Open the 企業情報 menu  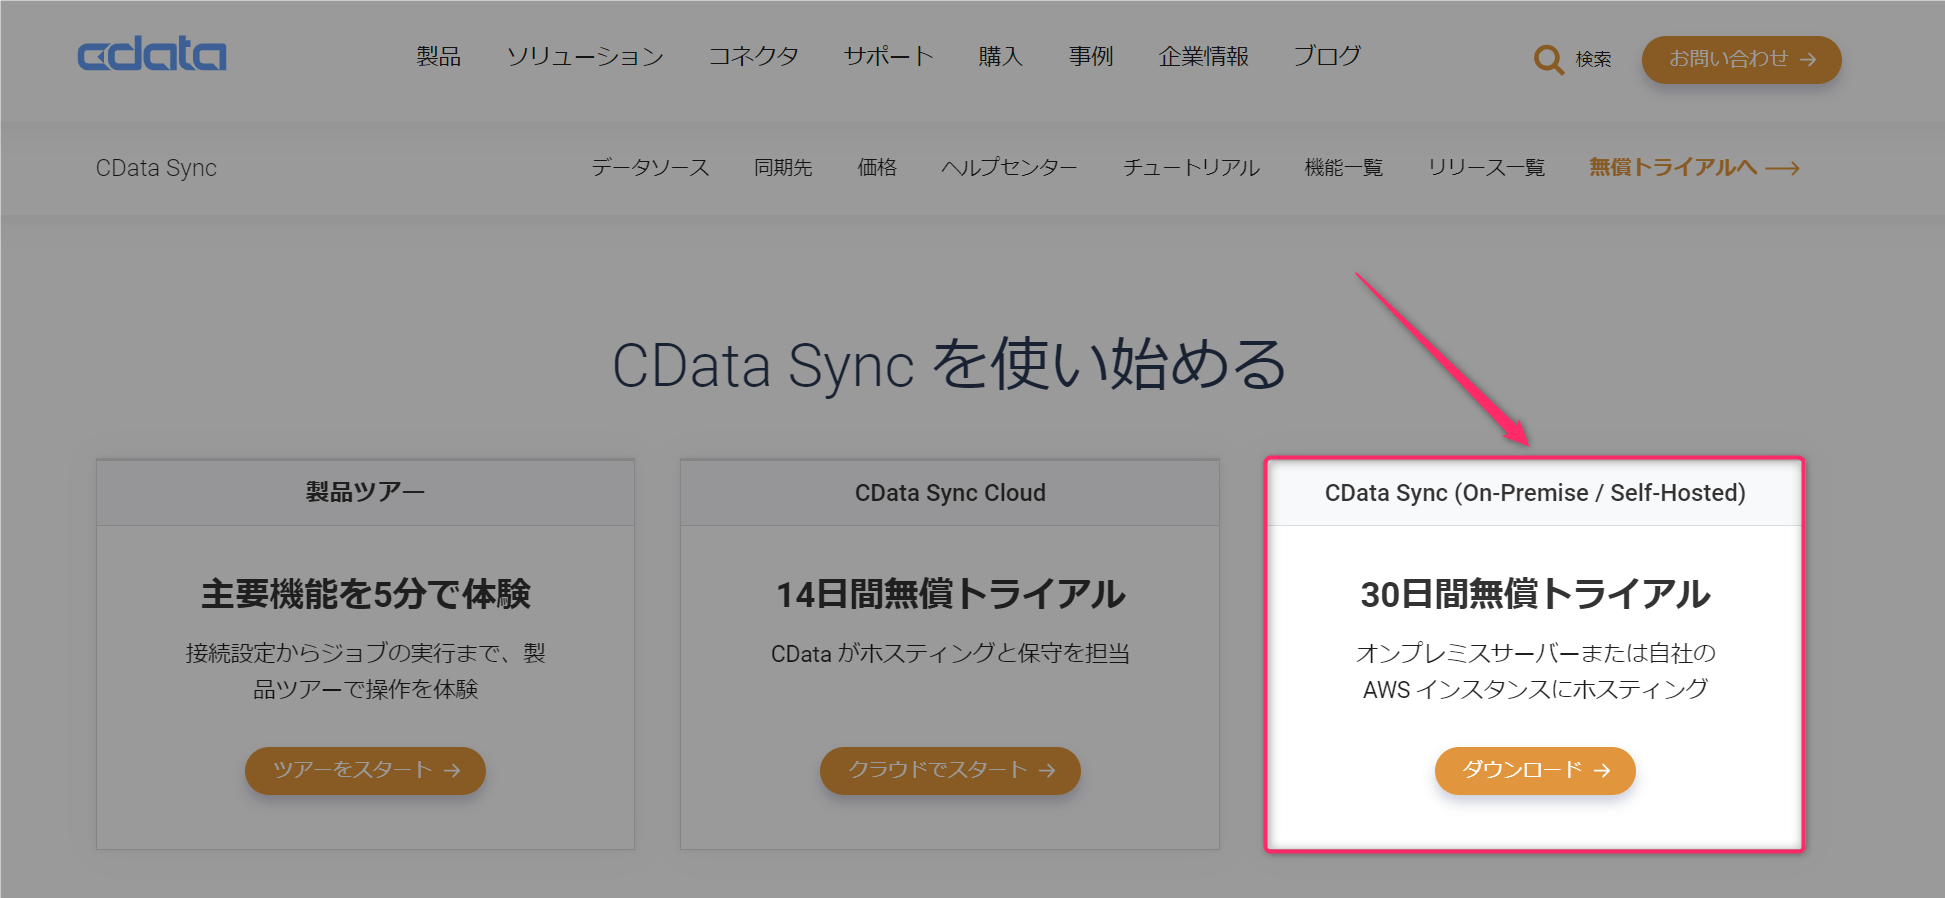click(x=1203, y=57)
